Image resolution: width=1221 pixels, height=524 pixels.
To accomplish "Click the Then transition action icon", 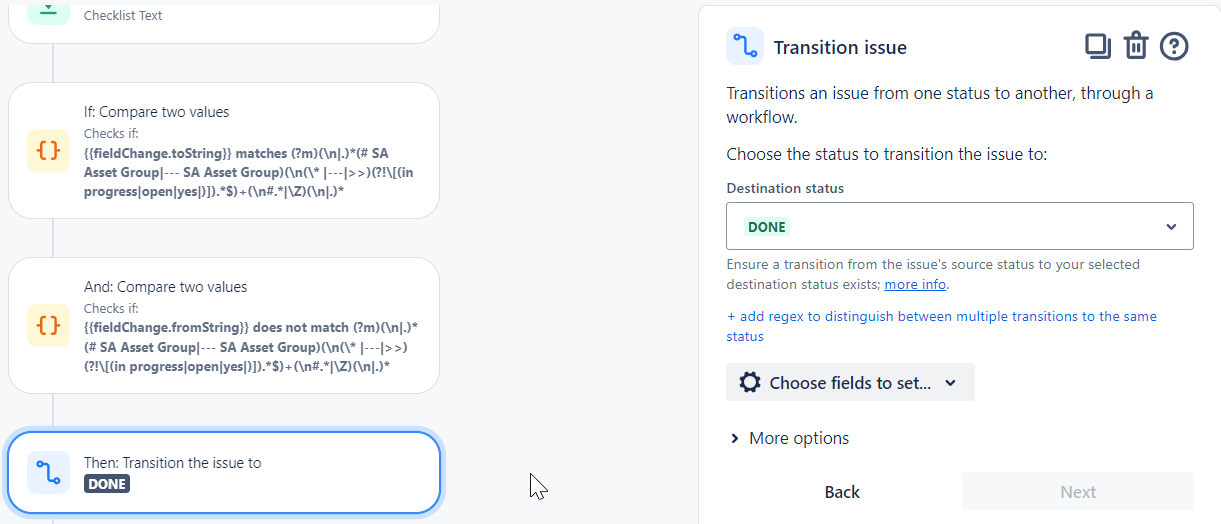I will point(48,473).
